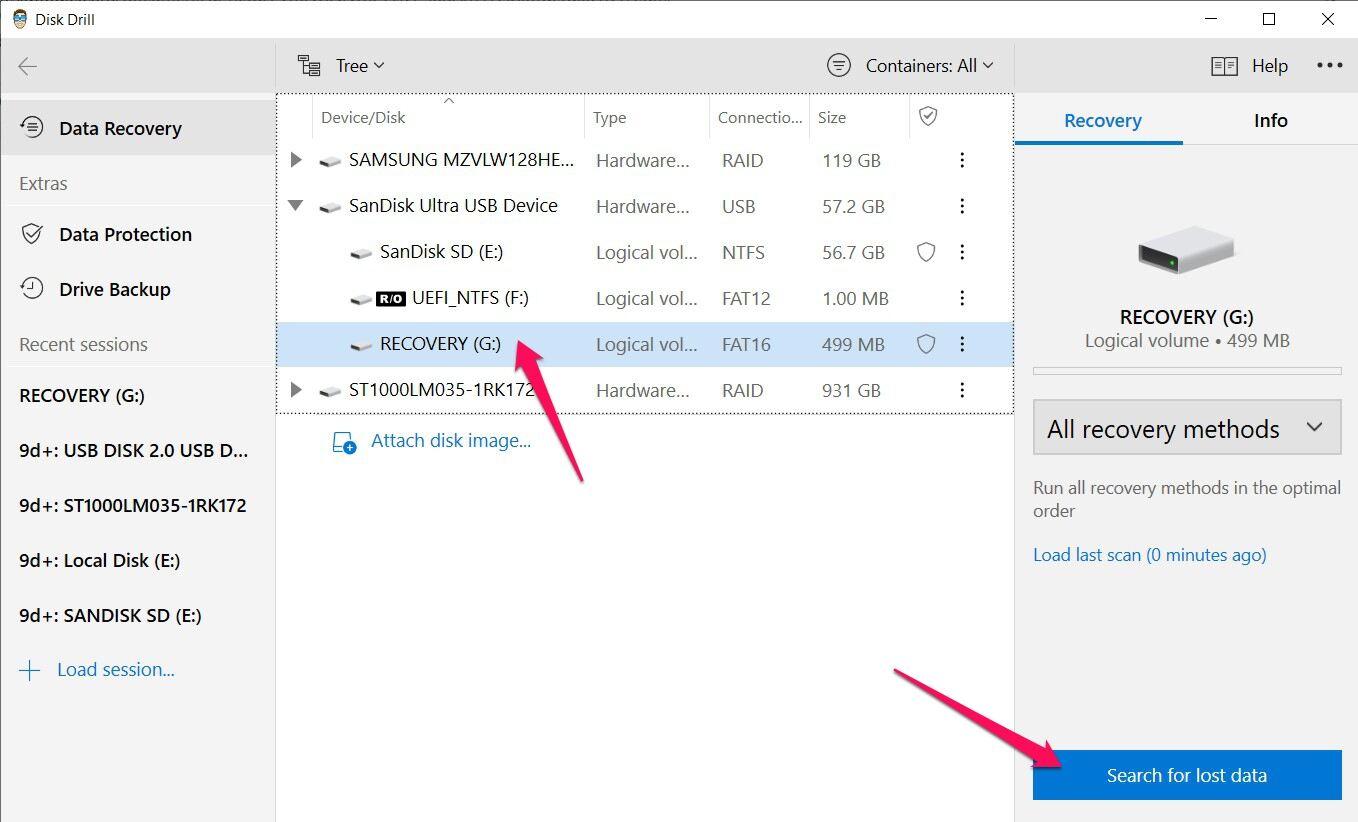
Task: Sort by the protection shield column header
Action: tap(928, 117)
